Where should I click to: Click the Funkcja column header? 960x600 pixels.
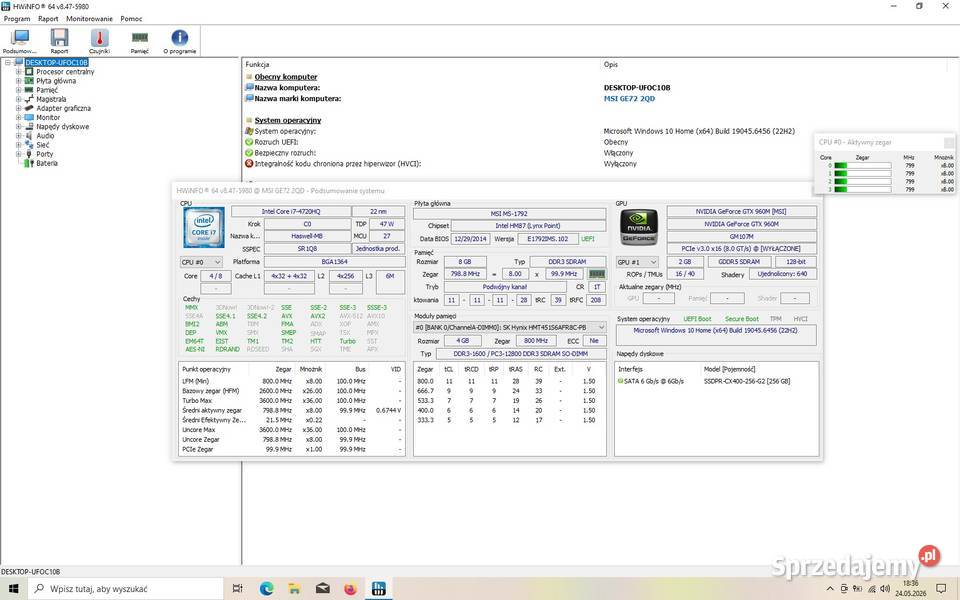[x=257, y=64]
